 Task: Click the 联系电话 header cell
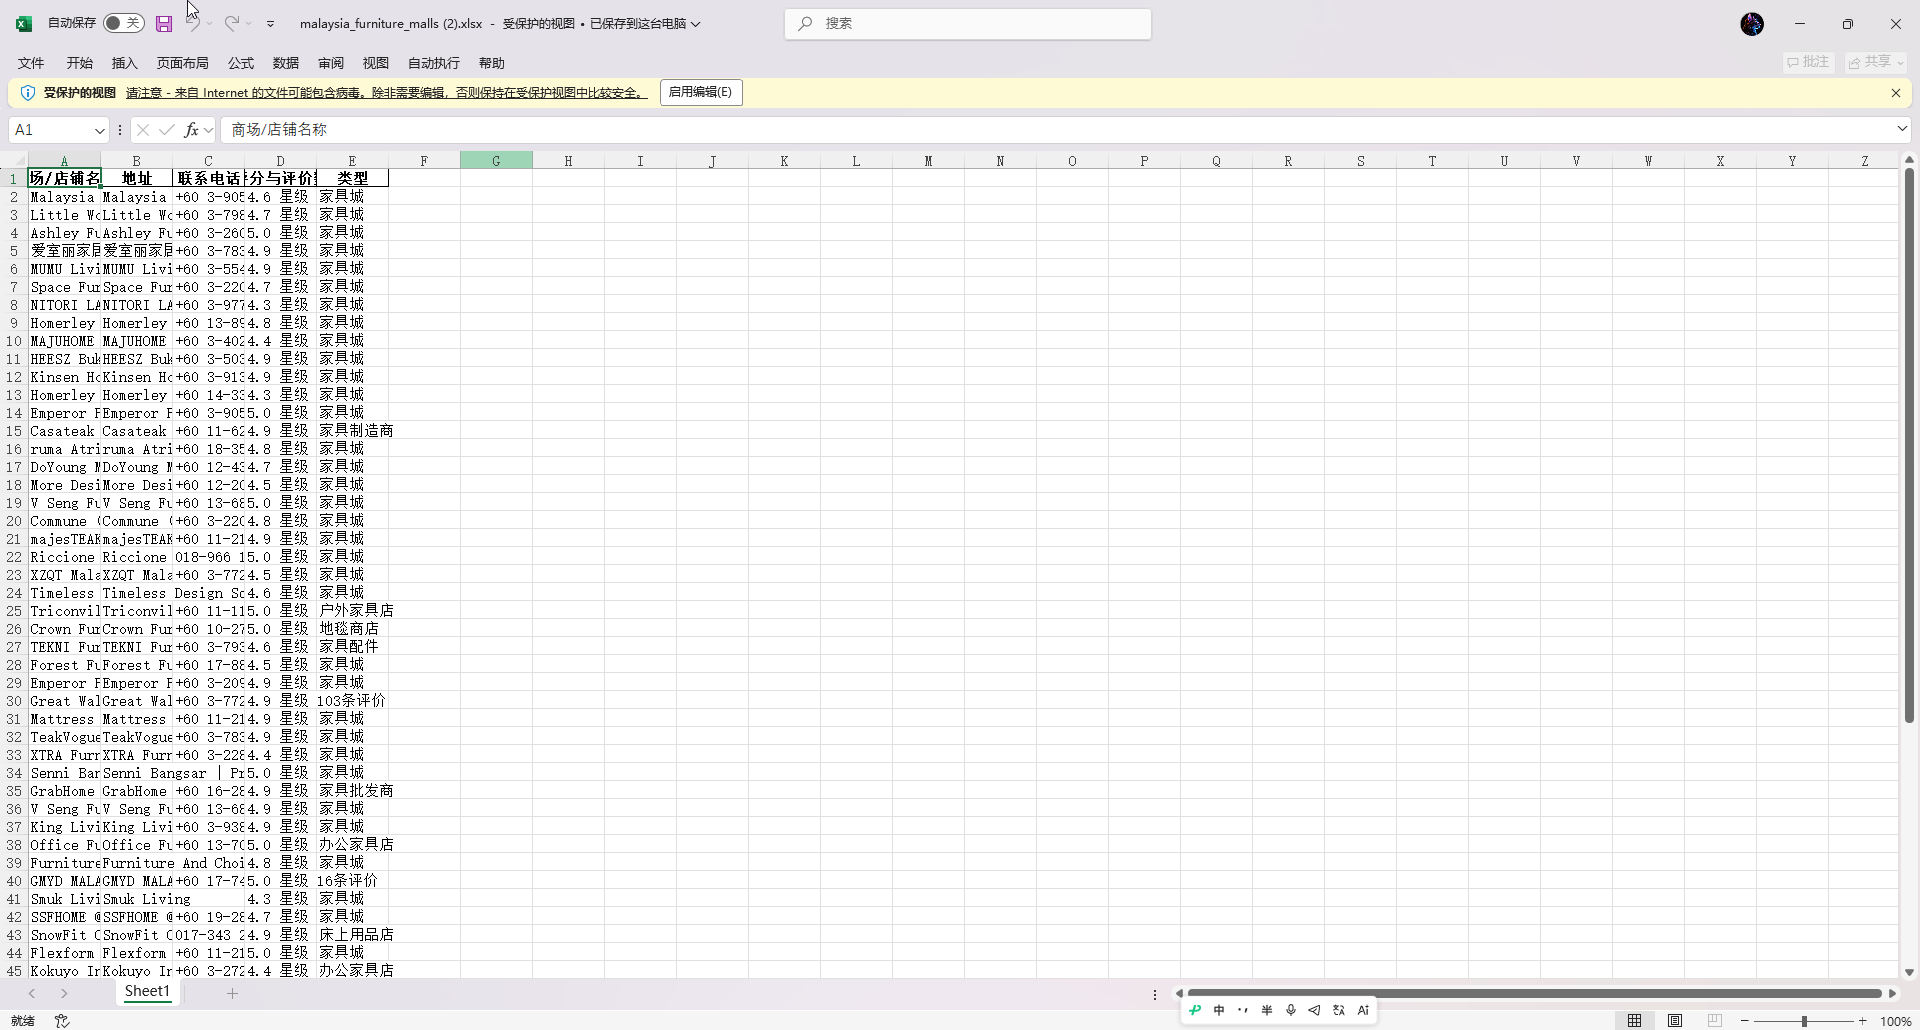pyautogui.click(x=208, y=178)
